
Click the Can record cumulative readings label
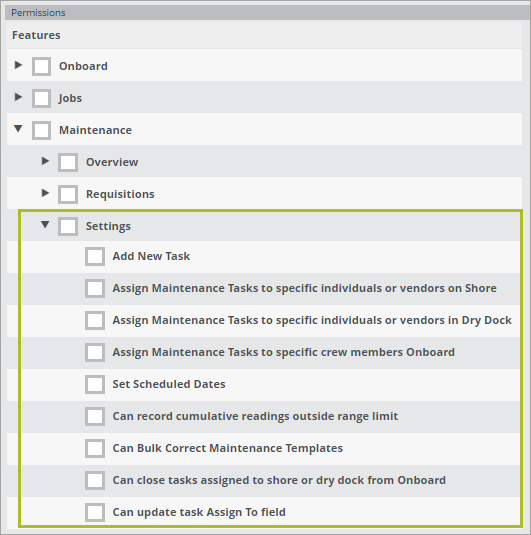click(255, 416)
